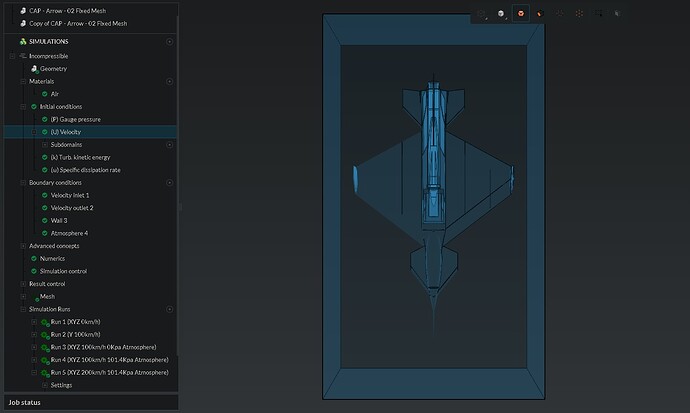The width and height of the screenshot is (690, 413).
Task: Expand Run 3 node toggle
Action: 34,347
